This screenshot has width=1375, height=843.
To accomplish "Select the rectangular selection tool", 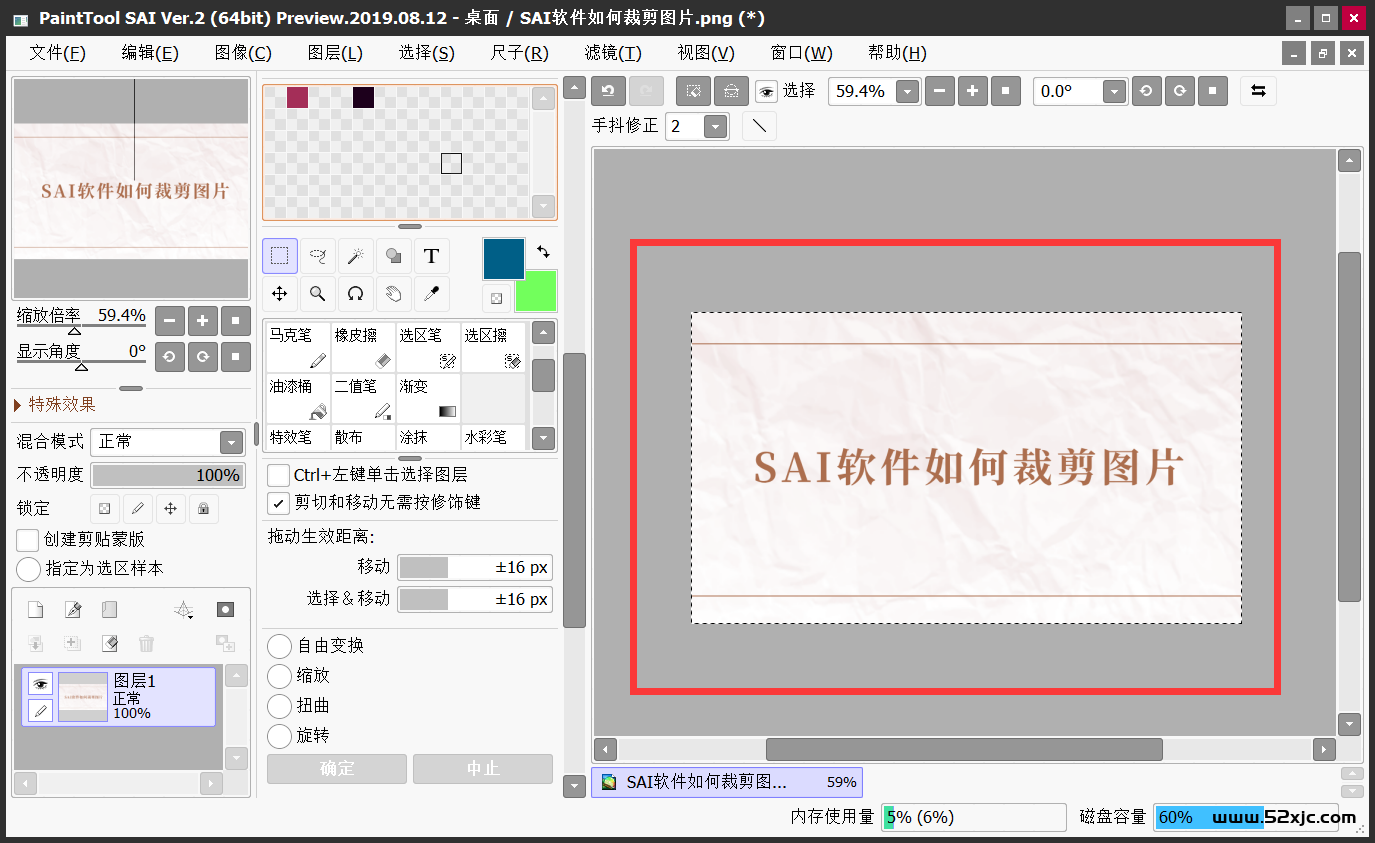I will click(280, 256).
